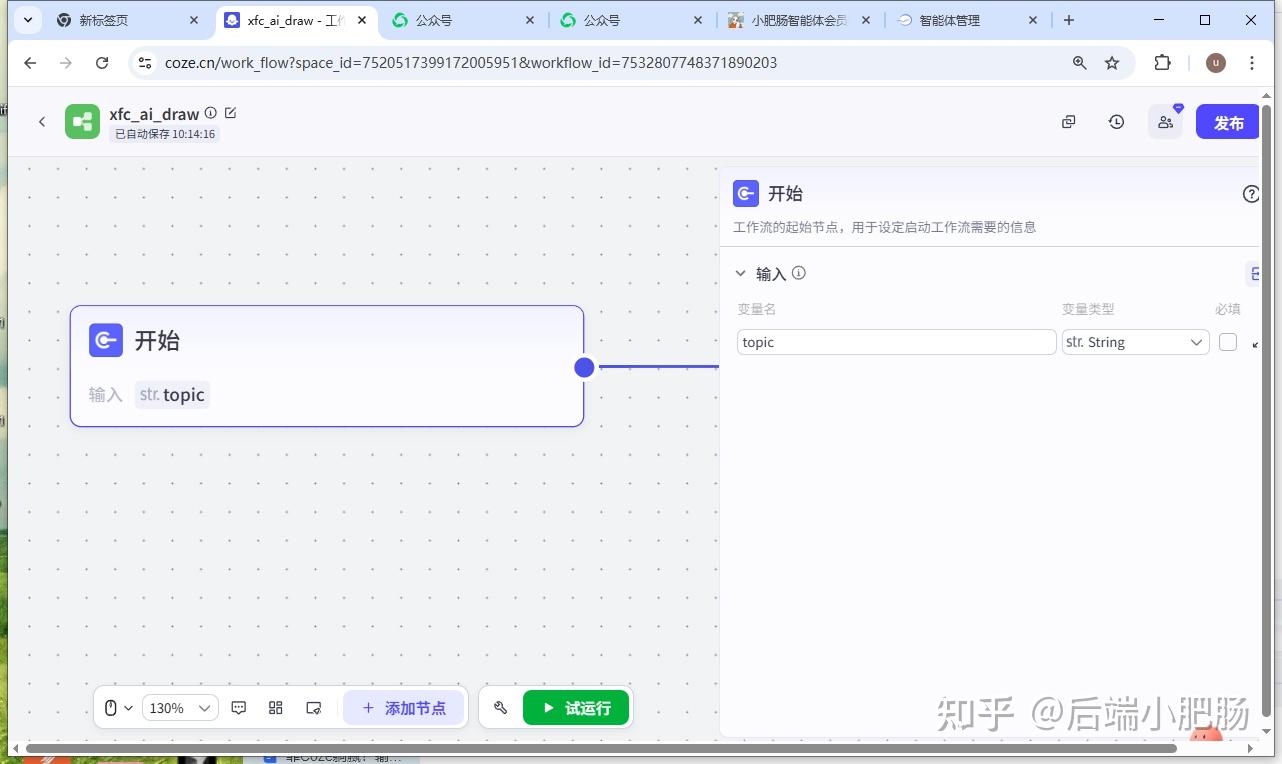Click the info icon next to 输入
The width and height of the screenshot is (1282, 764).
click(x=798, y=272)
